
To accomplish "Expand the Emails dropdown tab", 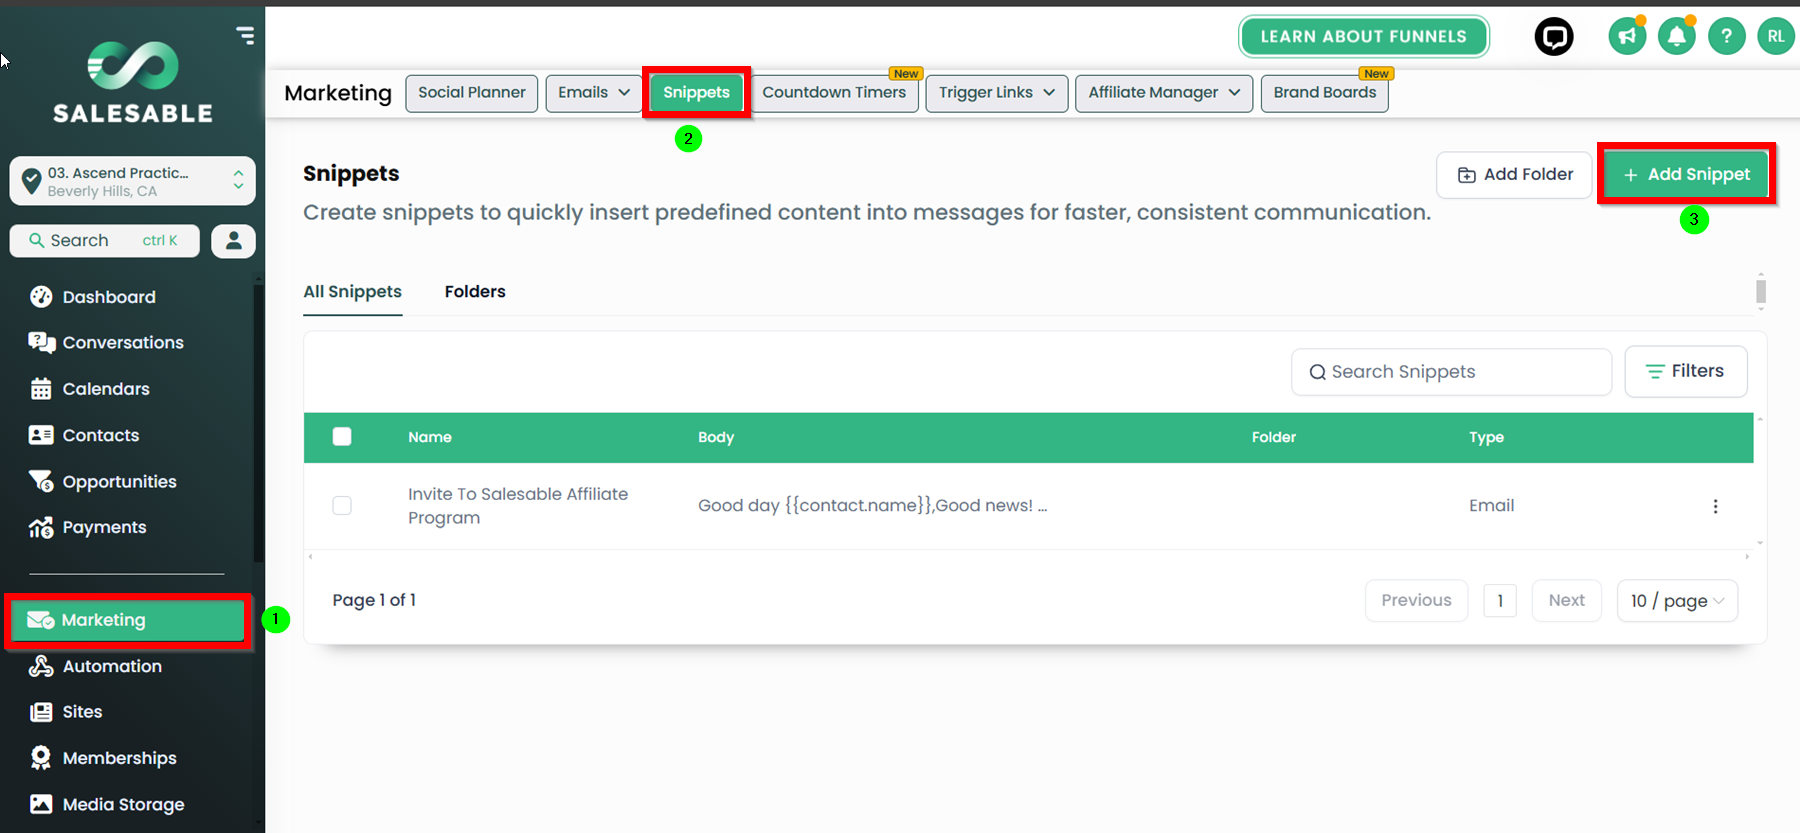I will [x=594, y=93].
